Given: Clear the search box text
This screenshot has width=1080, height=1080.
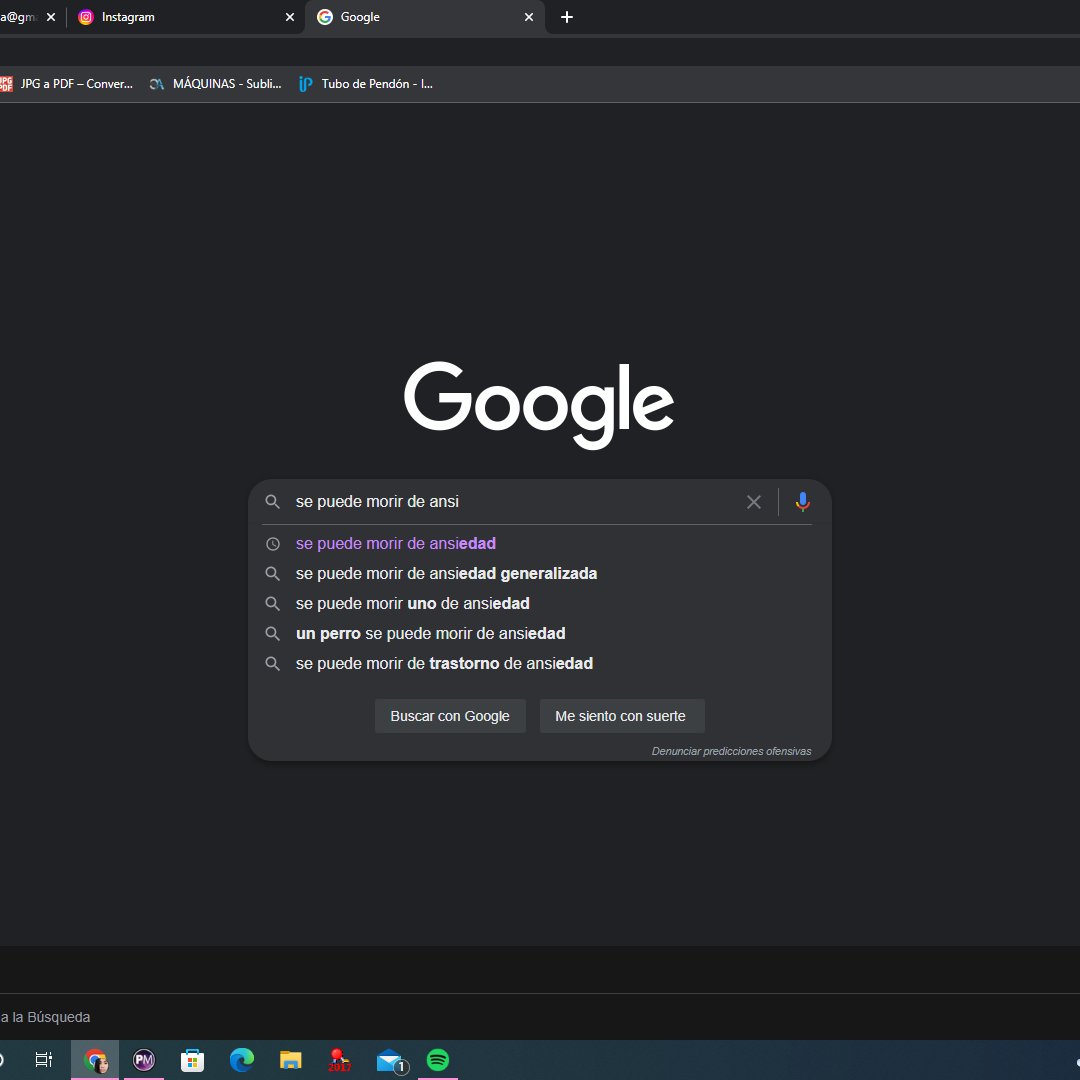Looking at the screenshot, I should tap(754, 502).
